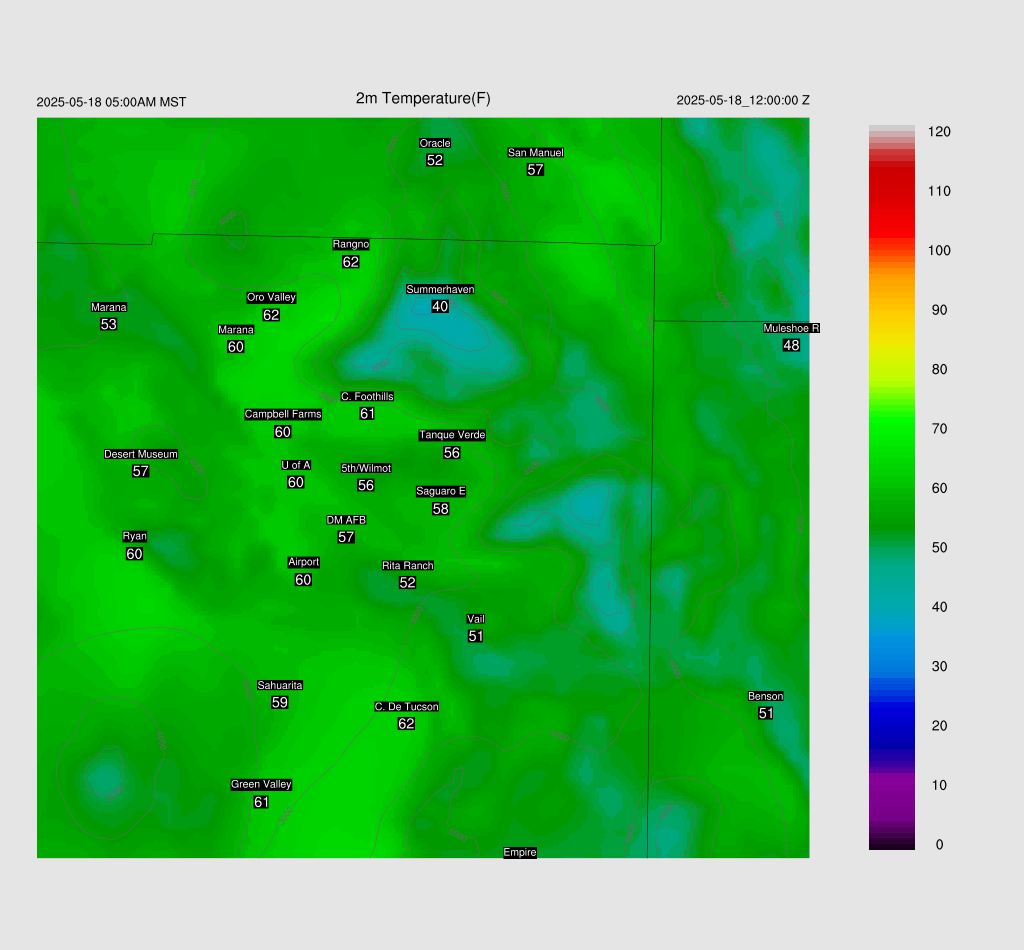The width and height of the screenshot is (1024, 950).
Task: Click the "2m Temperature(F)" map title
Action: [x=423, y=98]
